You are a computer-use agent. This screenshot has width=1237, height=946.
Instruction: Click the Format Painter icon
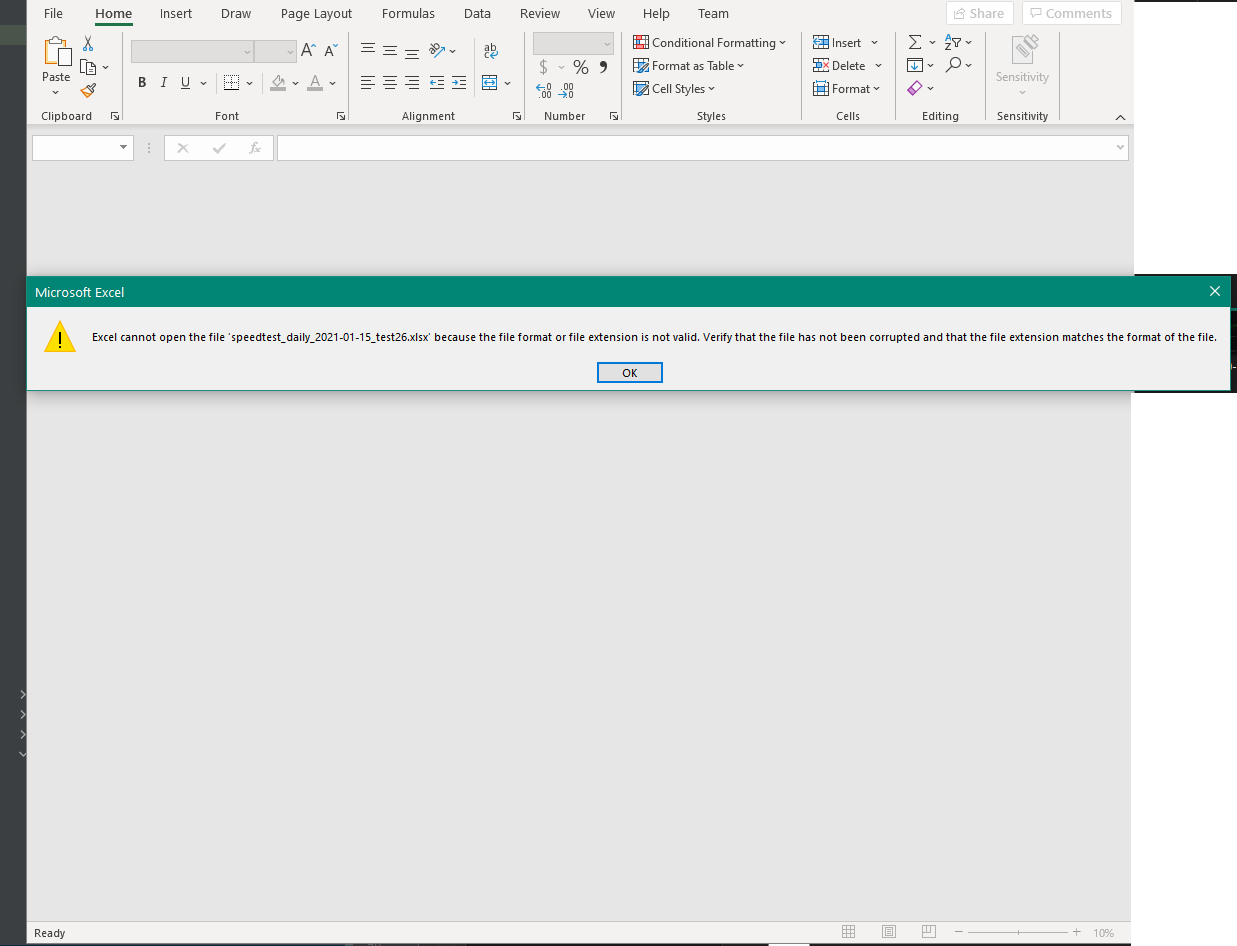88,89
